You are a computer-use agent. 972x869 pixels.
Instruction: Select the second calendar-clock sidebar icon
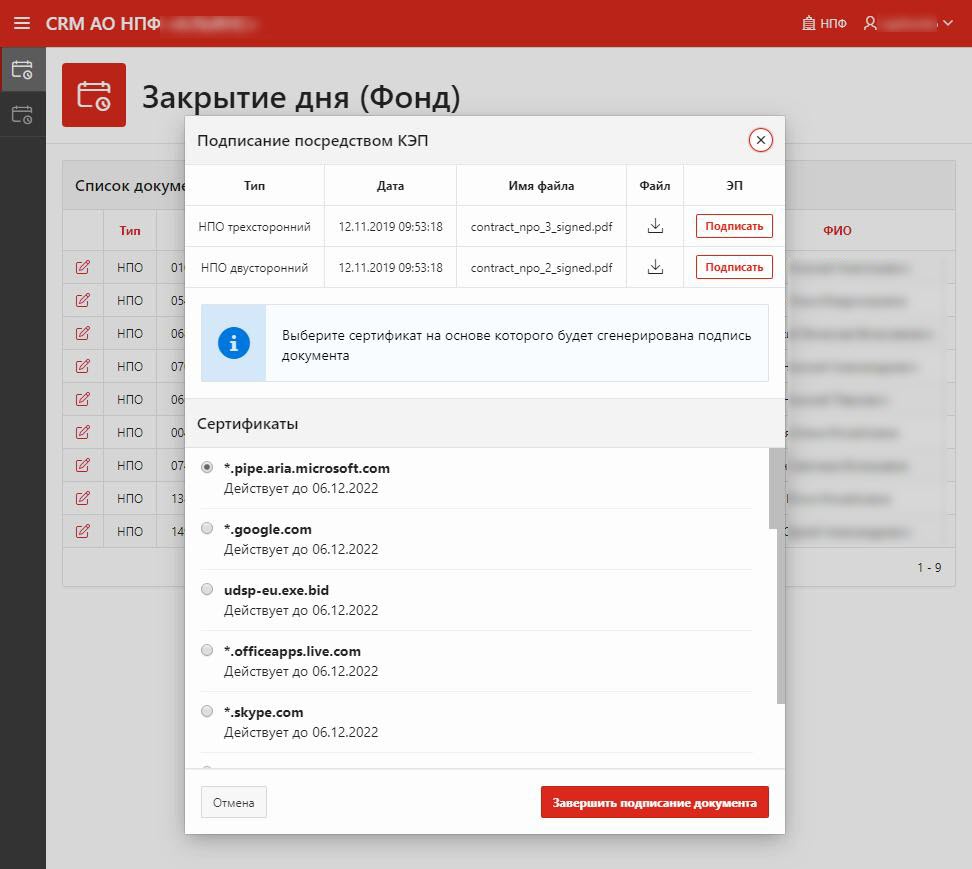click(x=22, y=115)
